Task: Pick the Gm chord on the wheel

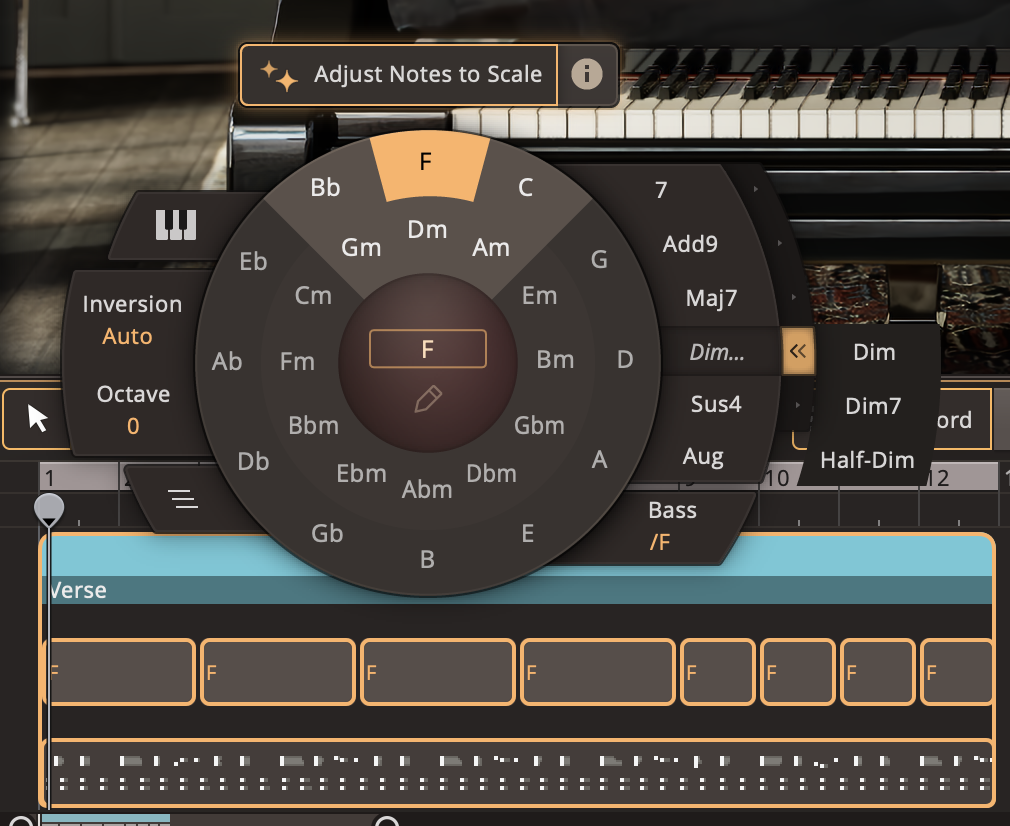Action: (x=361, y=247)
